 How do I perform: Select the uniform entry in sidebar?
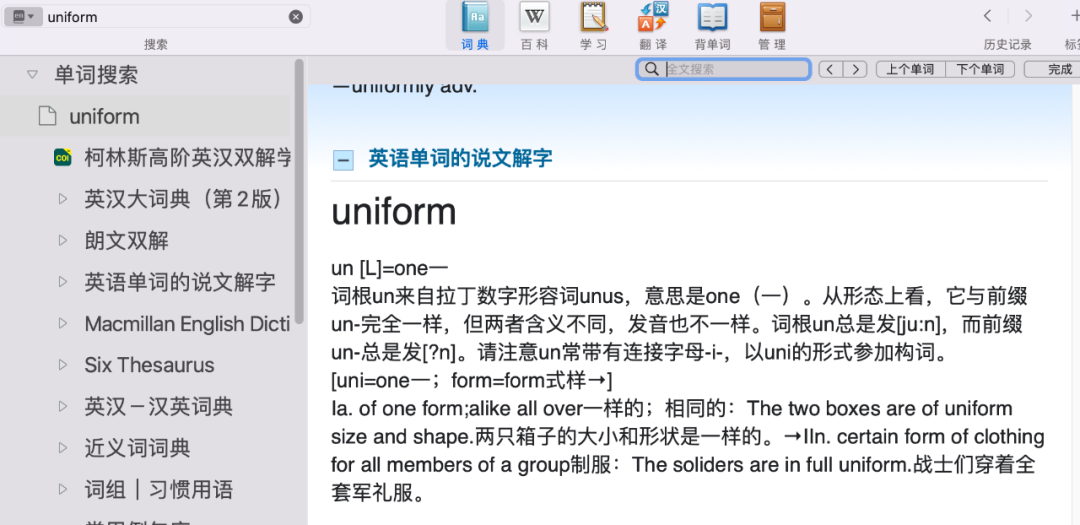click(x=147, y=116)
